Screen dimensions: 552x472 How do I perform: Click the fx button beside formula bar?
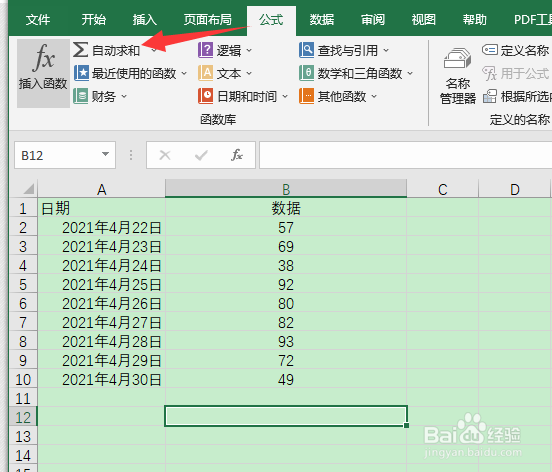point(237,155)
